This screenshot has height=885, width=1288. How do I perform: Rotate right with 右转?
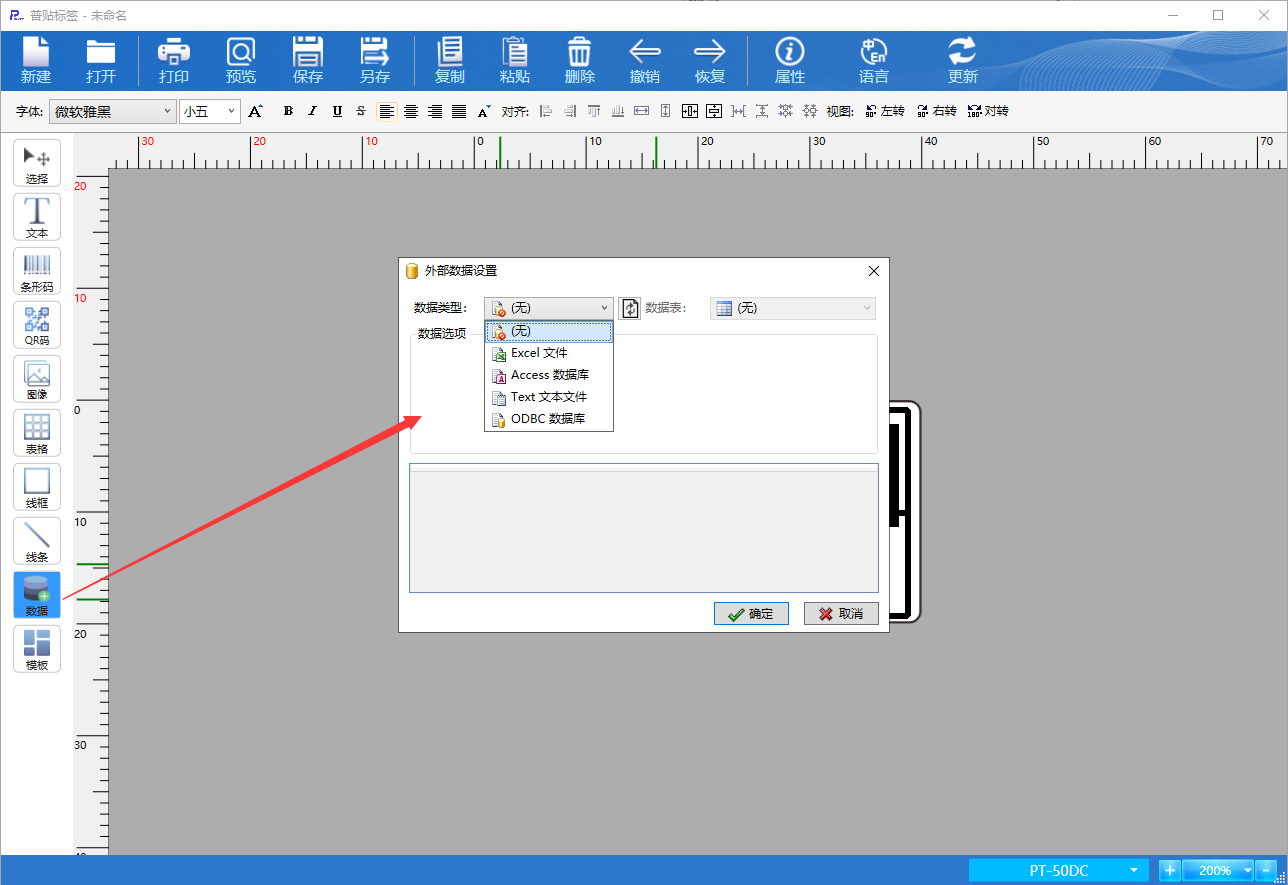(937, 111)
